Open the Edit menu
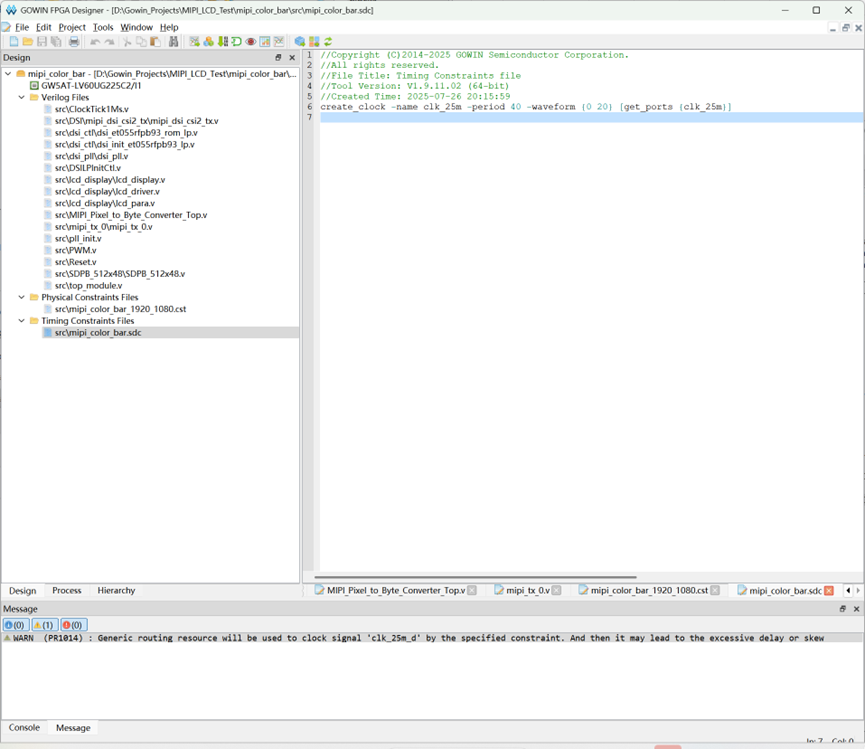Viewport: 865px width, 749px height. pos(44,27)
